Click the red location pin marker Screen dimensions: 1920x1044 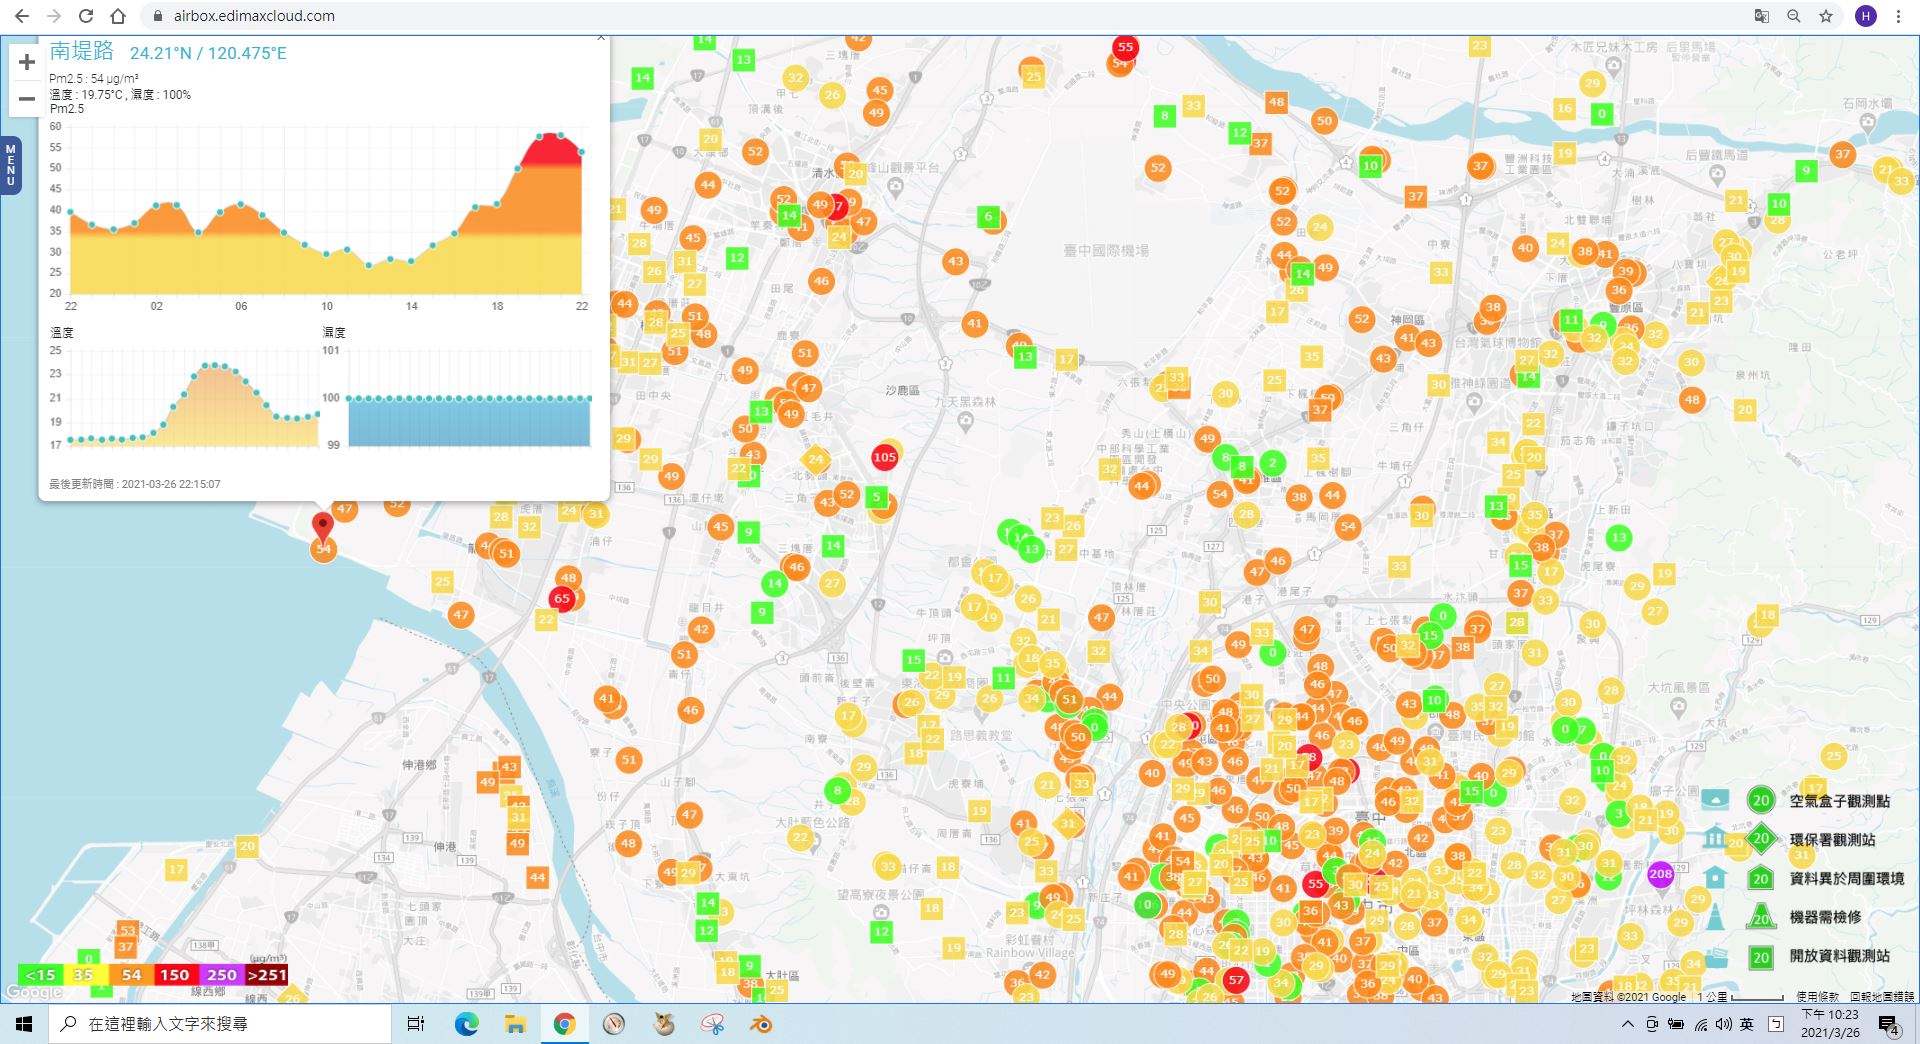pos(322,525)
